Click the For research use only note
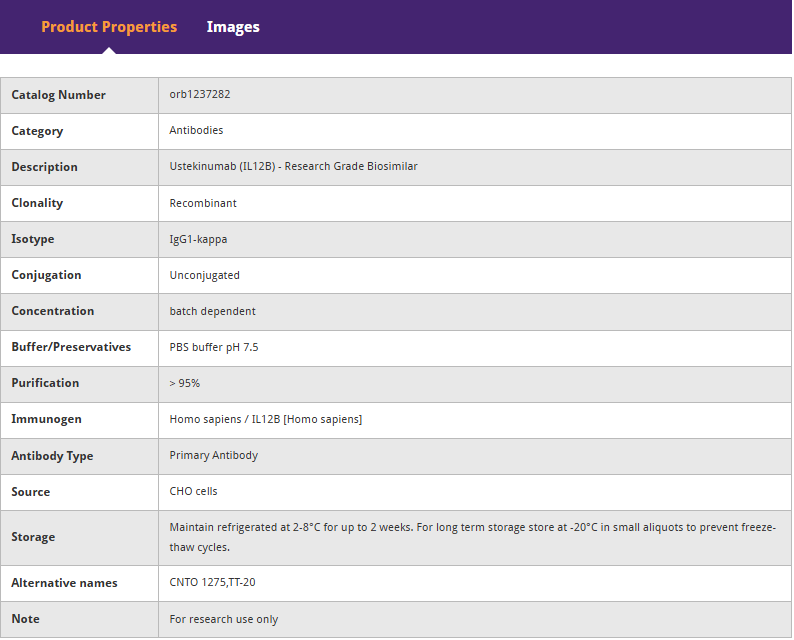The width and height of the screenshot is (794, 640). (x=224, y=619)
